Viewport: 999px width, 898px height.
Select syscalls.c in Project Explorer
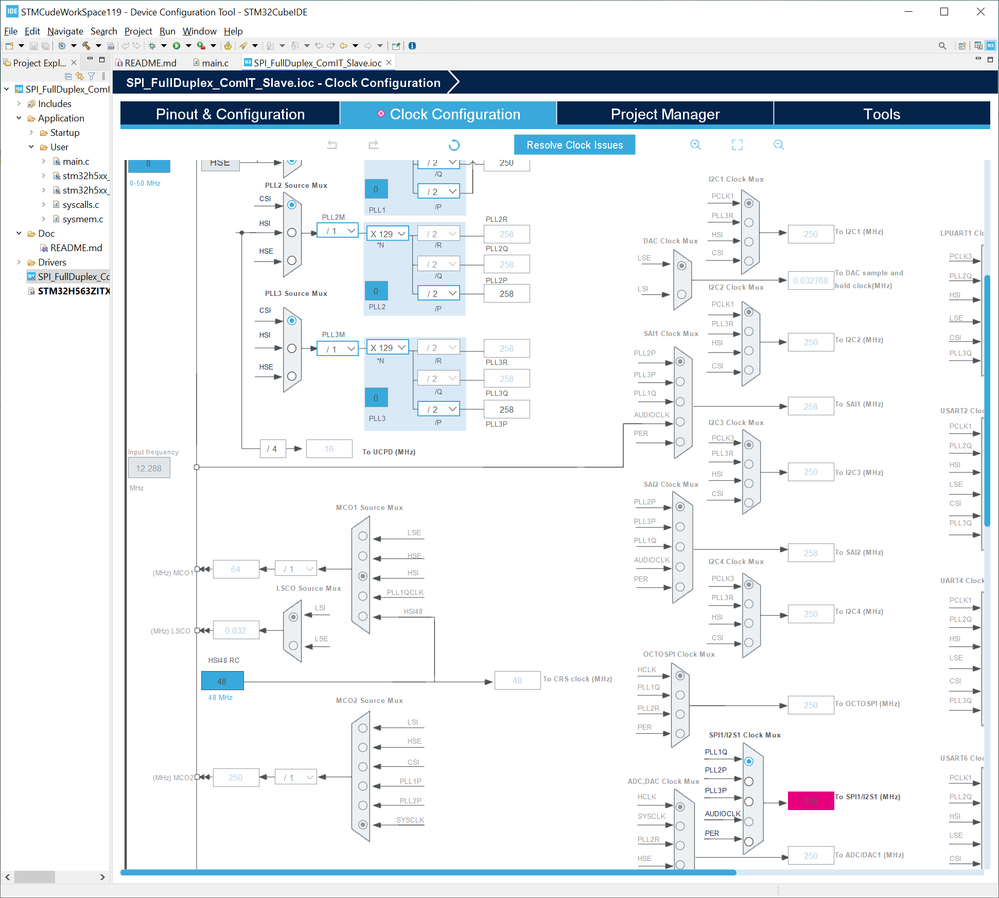click(x=80, y=205)
